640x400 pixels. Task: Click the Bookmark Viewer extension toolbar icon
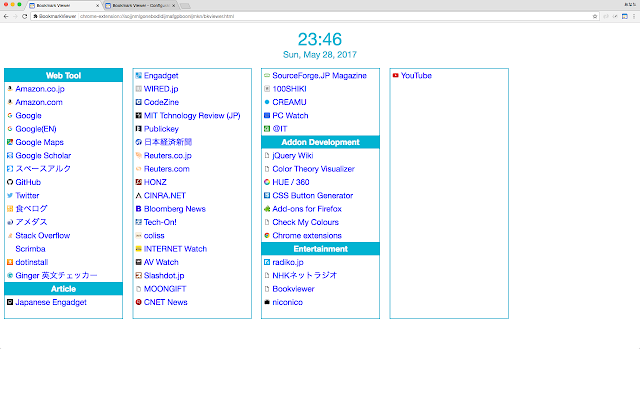[x=624, y=16]
